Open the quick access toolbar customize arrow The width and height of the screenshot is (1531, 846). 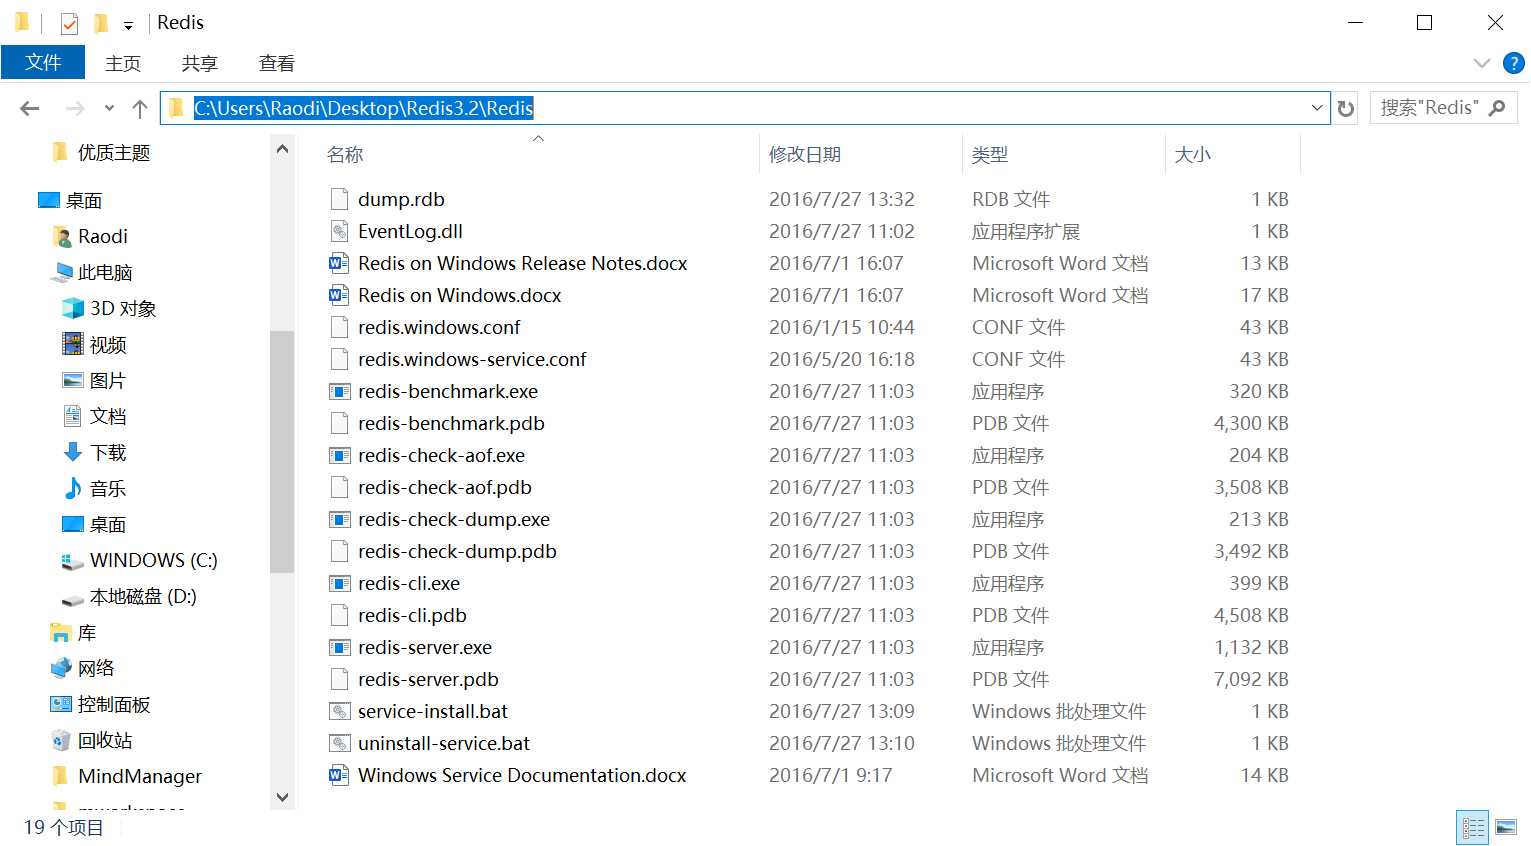tap(128, 25)
